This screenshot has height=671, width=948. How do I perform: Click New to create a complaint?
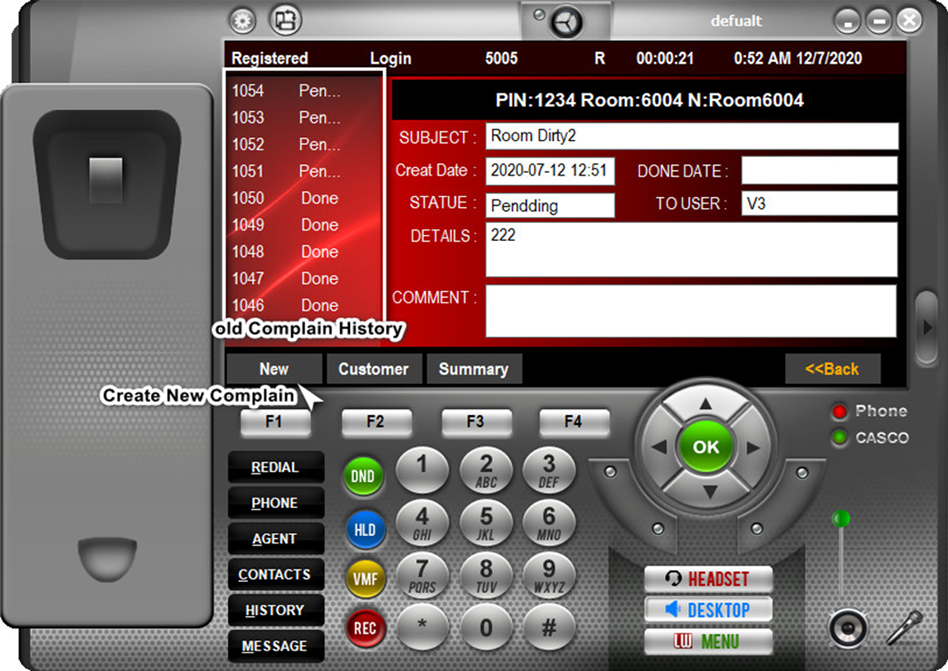tap(274, 369)
